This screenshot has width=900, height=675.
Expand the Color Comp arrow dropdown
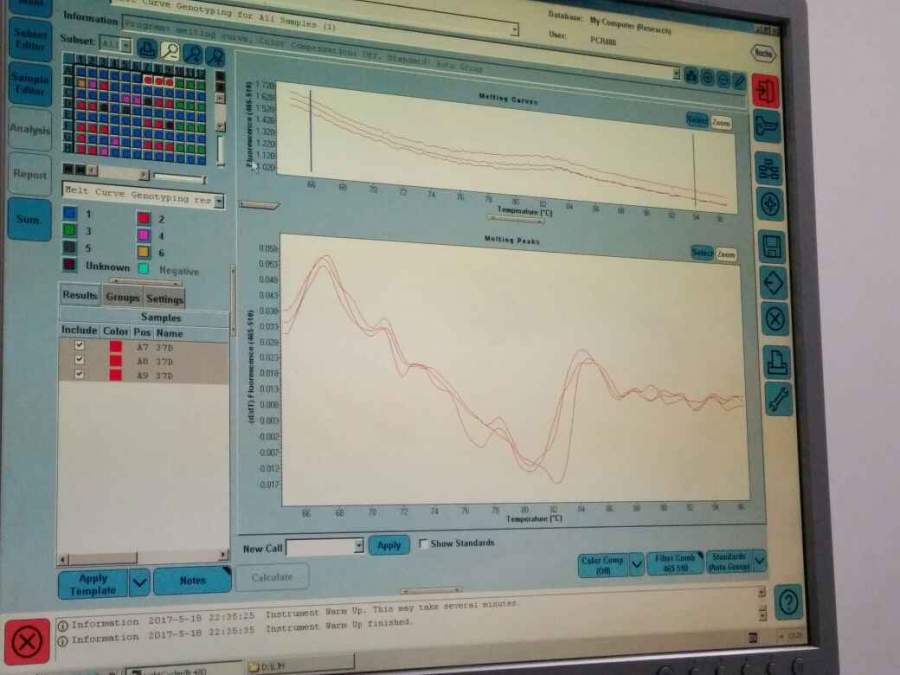[637, 564]
